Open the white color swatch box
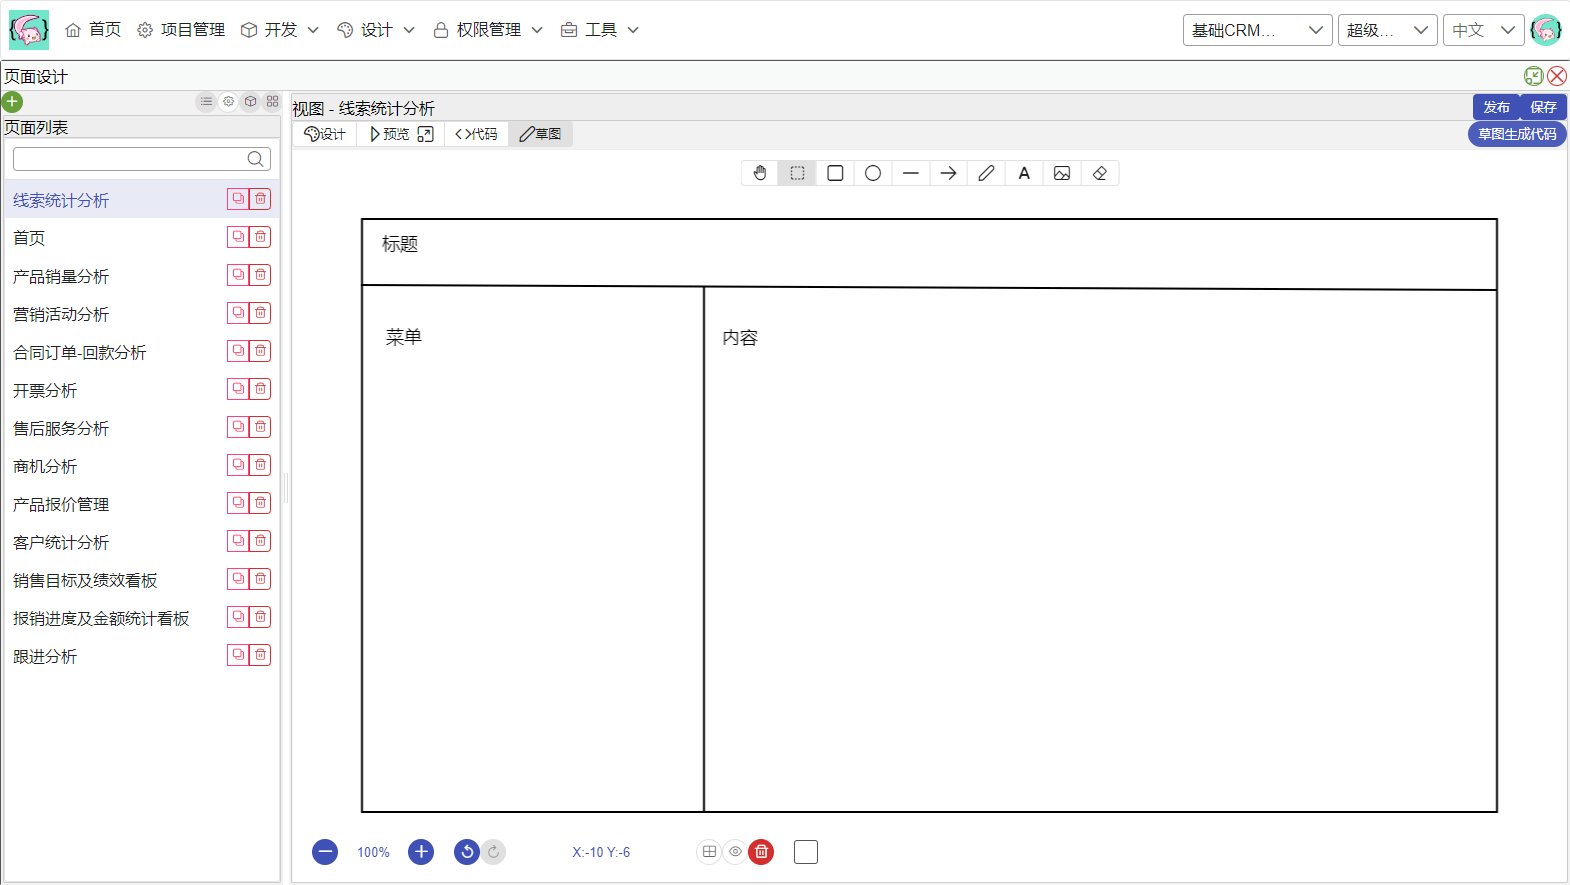1570x885 pixels. click(806, 852)
